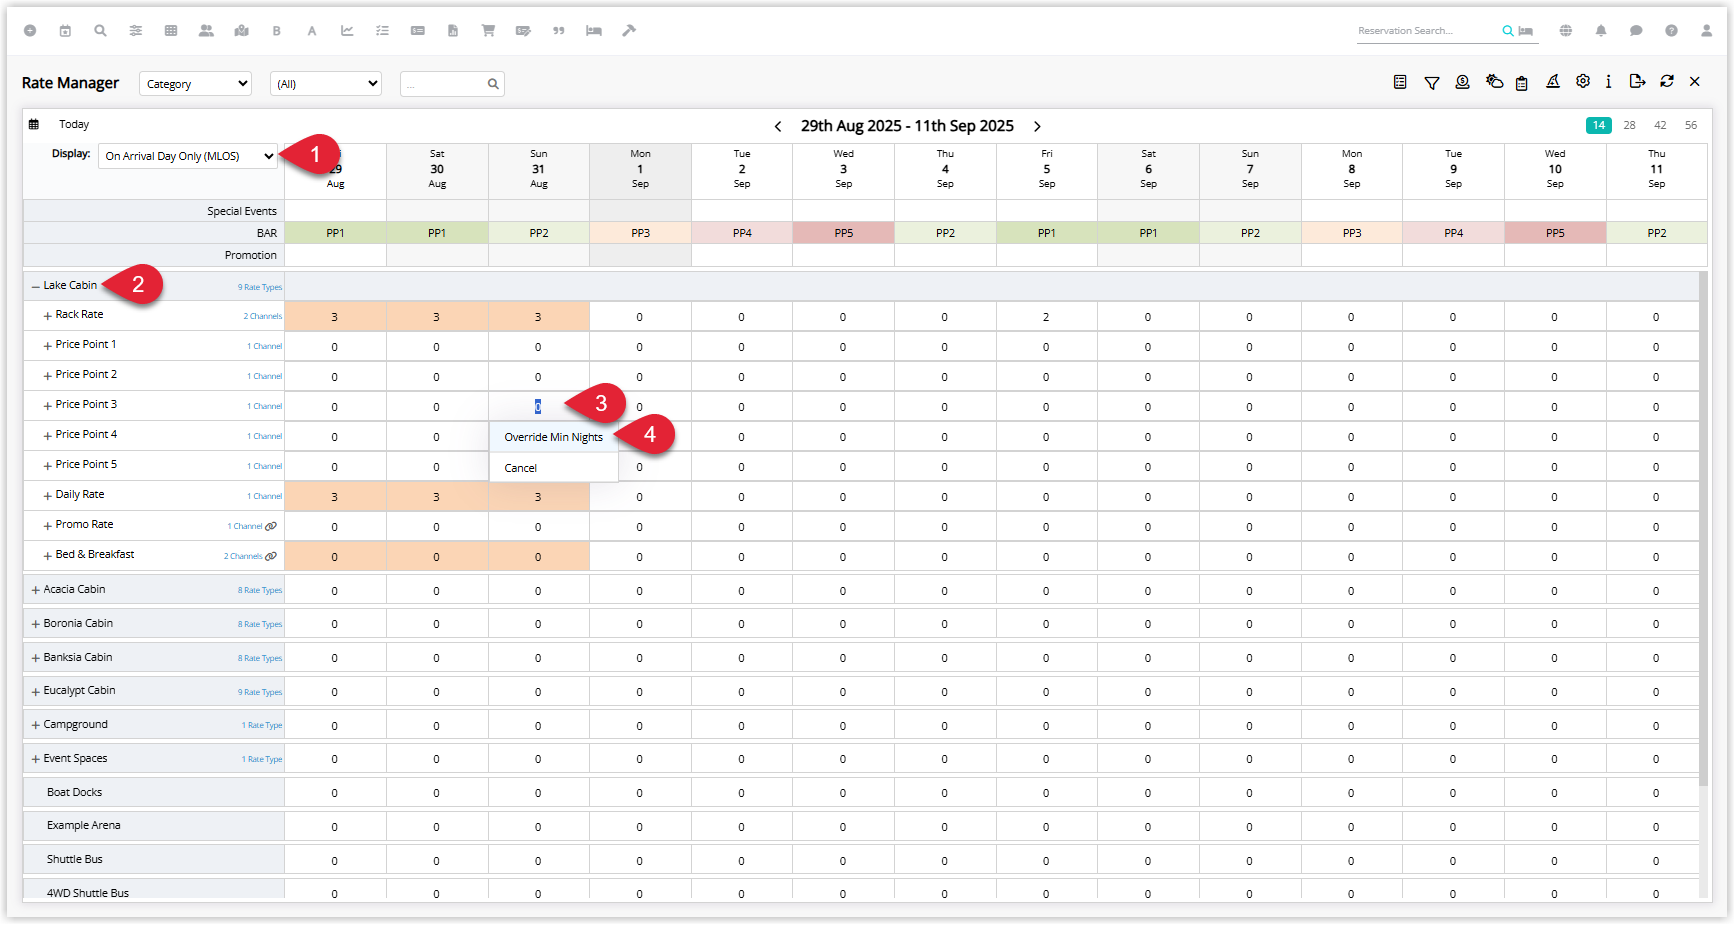The width and height of the screenshot is (1735, 925).
Task: Click the Reservation Search field
Action: (1428, 31)
